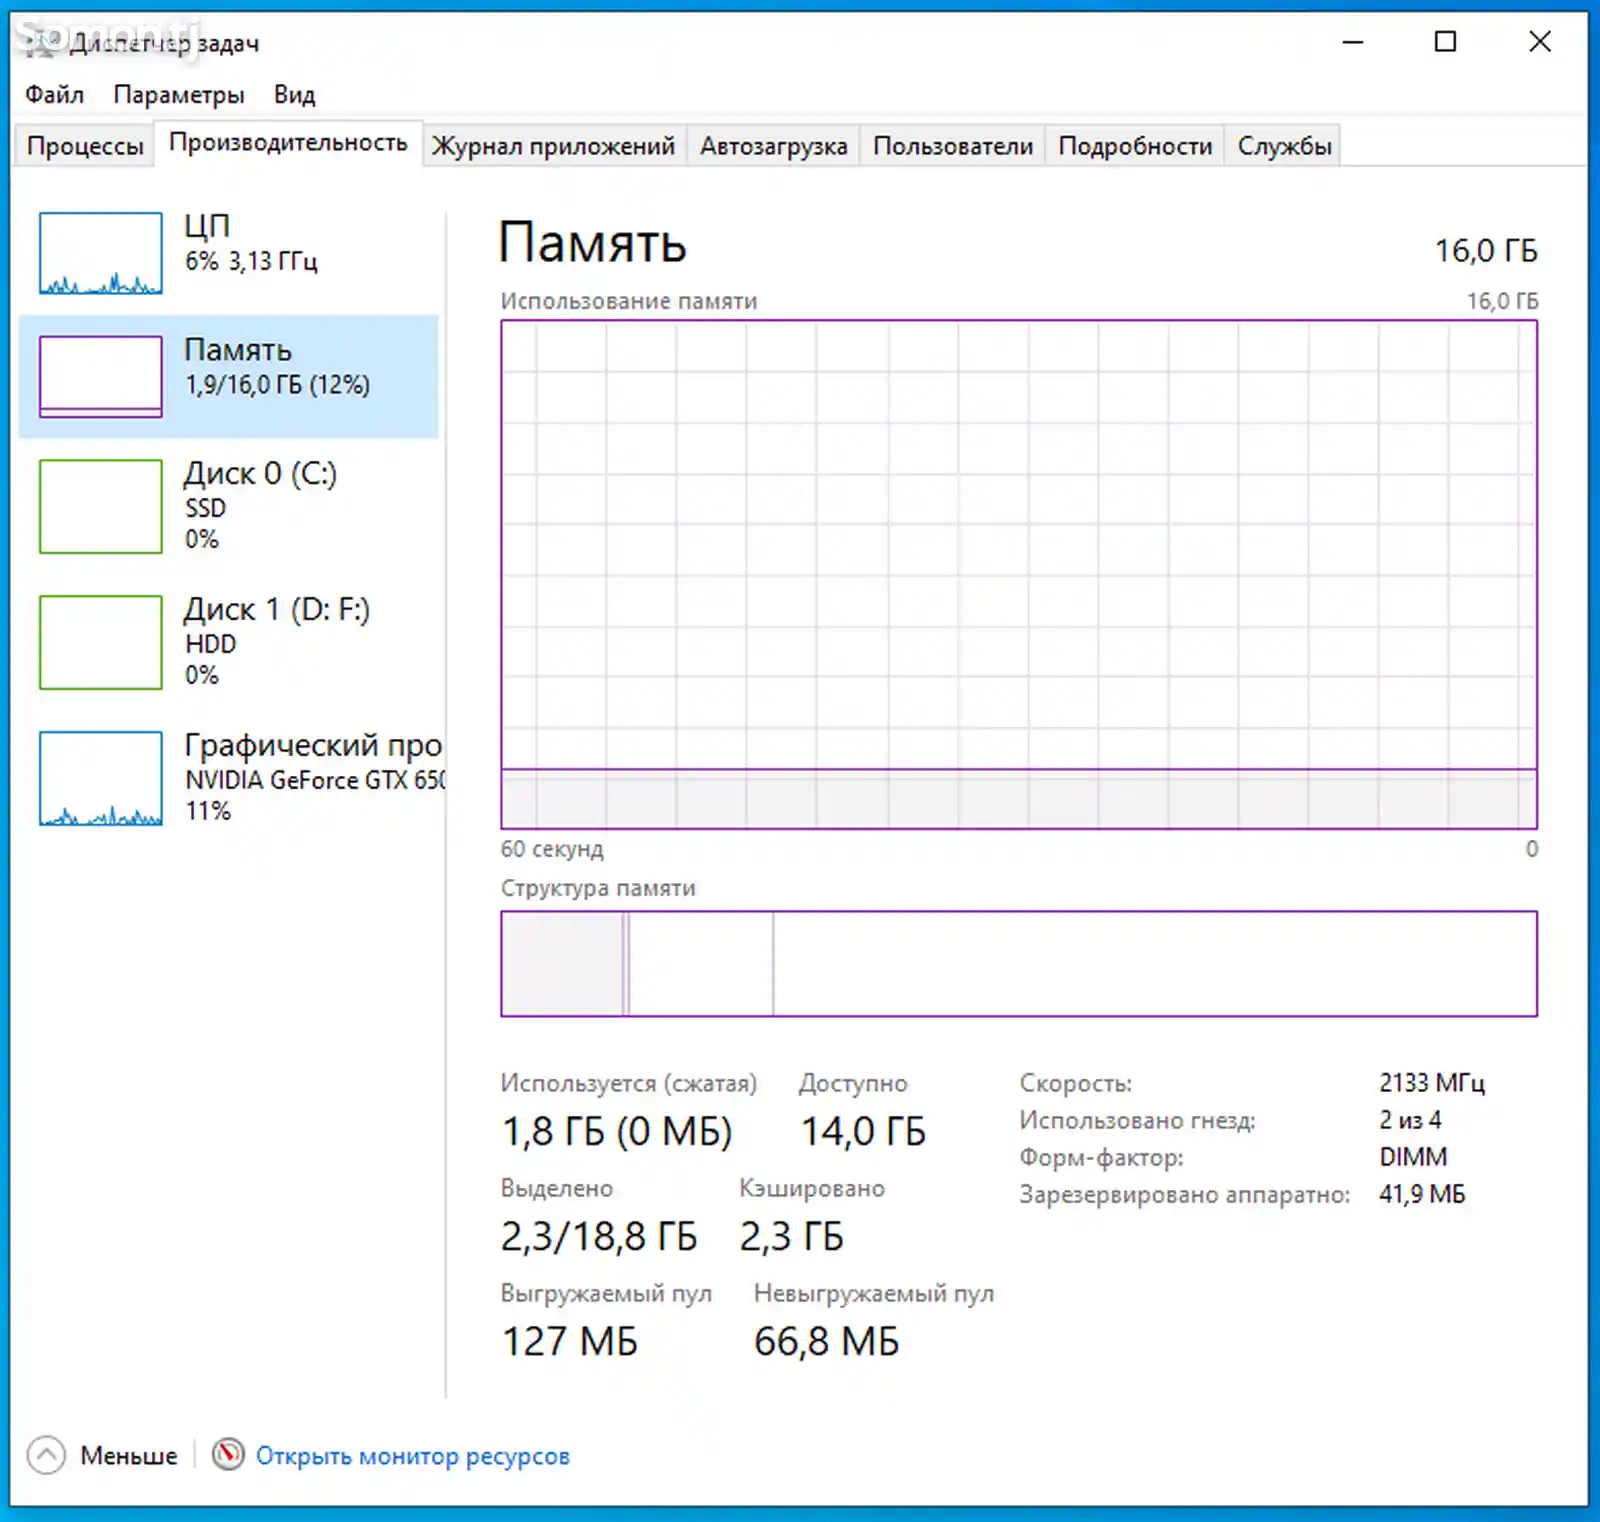Screen dimensions: 1600x1522
Task: Select the Производительность tab
Action: pos(288,143)
